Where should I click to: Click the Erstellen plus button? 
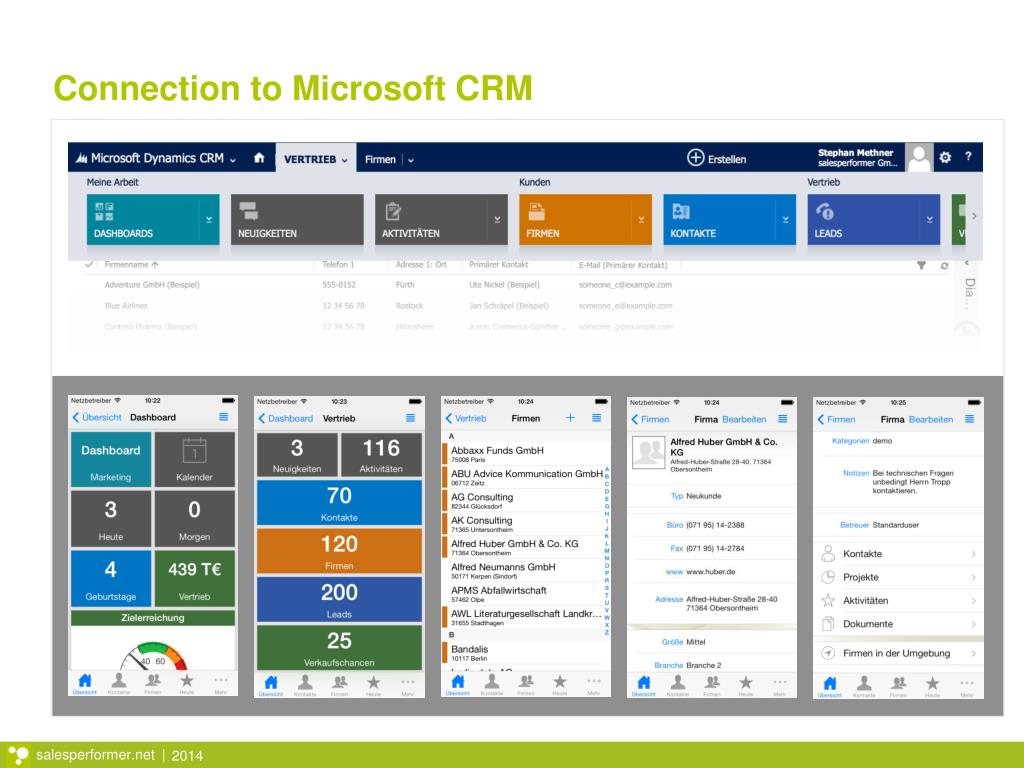coord(716,158)
